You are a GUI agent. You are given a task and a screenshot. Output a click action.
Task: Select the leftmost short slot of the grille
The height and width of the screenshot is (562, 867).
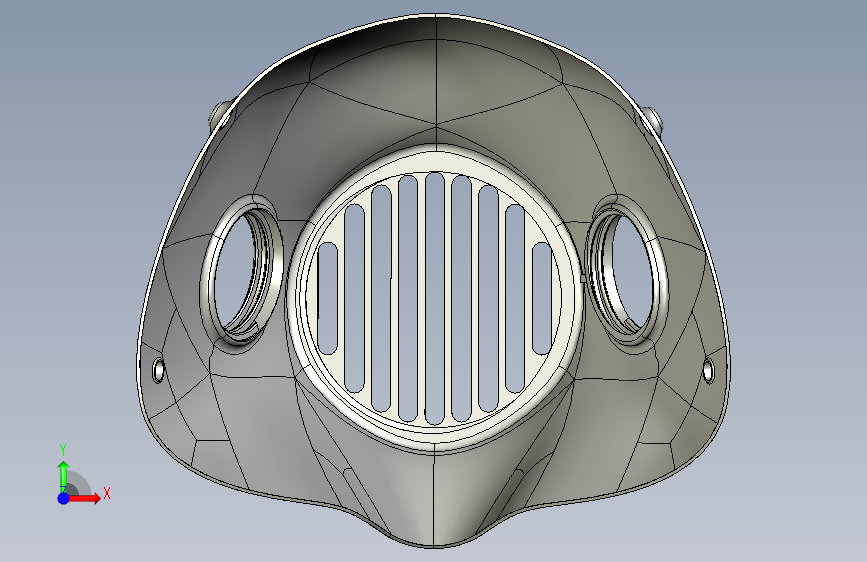pyautogui.click(x=328, y=298)
